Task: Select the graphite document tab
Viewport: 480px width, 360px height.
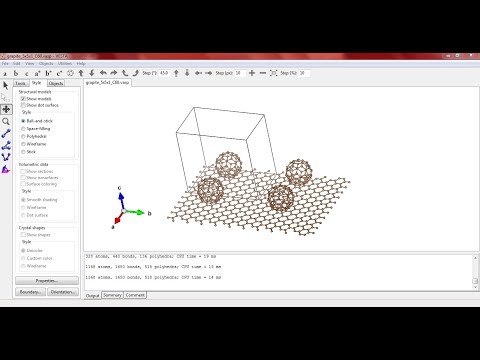Action: 107,82
